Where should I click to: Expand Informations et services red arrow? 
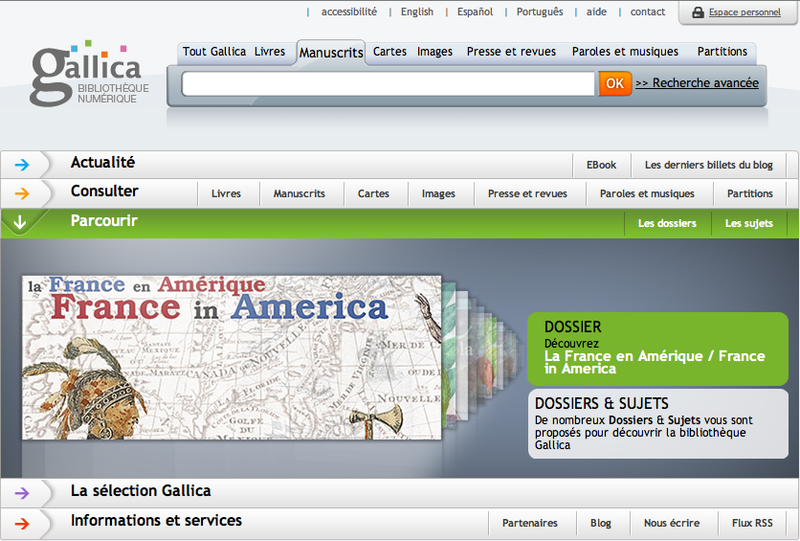pyautogui.click(x=22, y=523)
